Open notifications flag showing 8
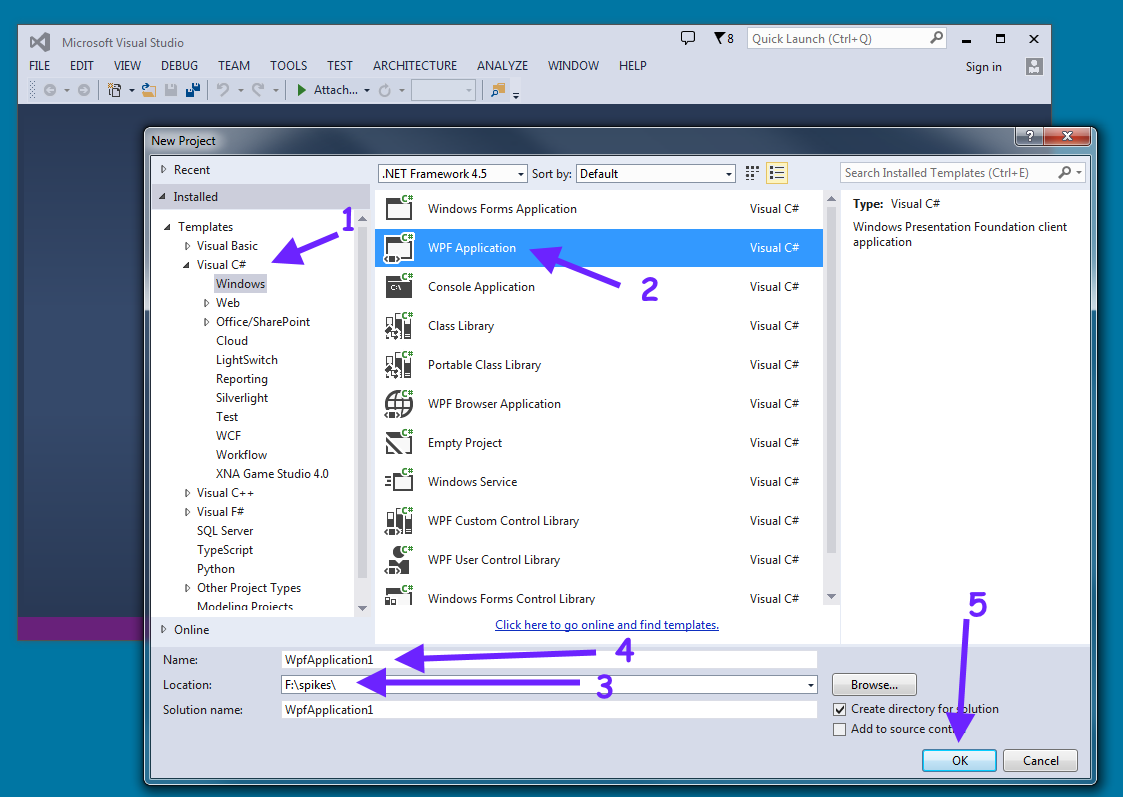1123x797 pixels. click(x=723, y=38)
